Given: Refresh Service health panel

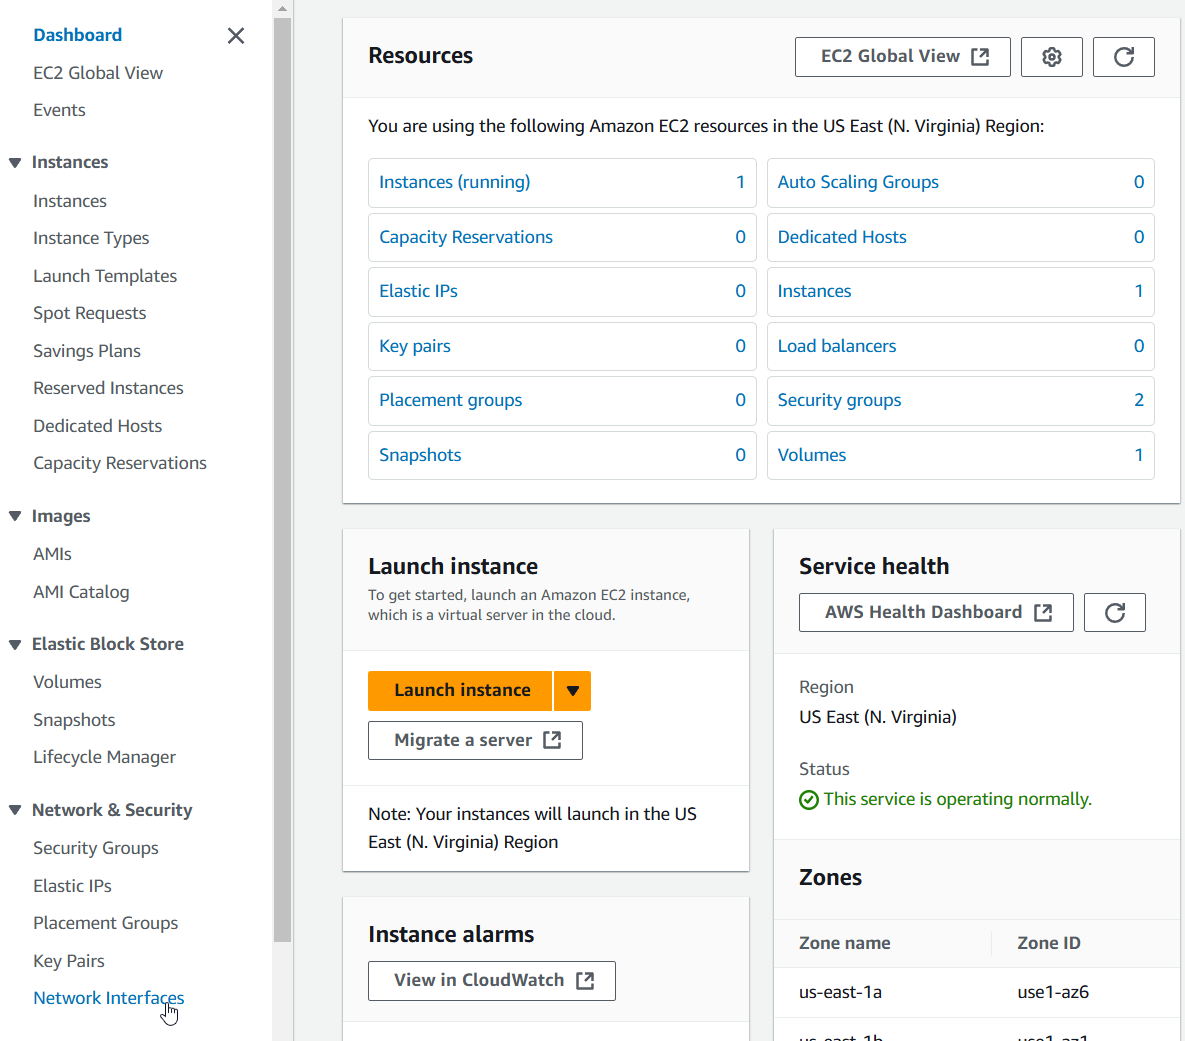Looking at the screenshot, I should tap(1115, 612).
